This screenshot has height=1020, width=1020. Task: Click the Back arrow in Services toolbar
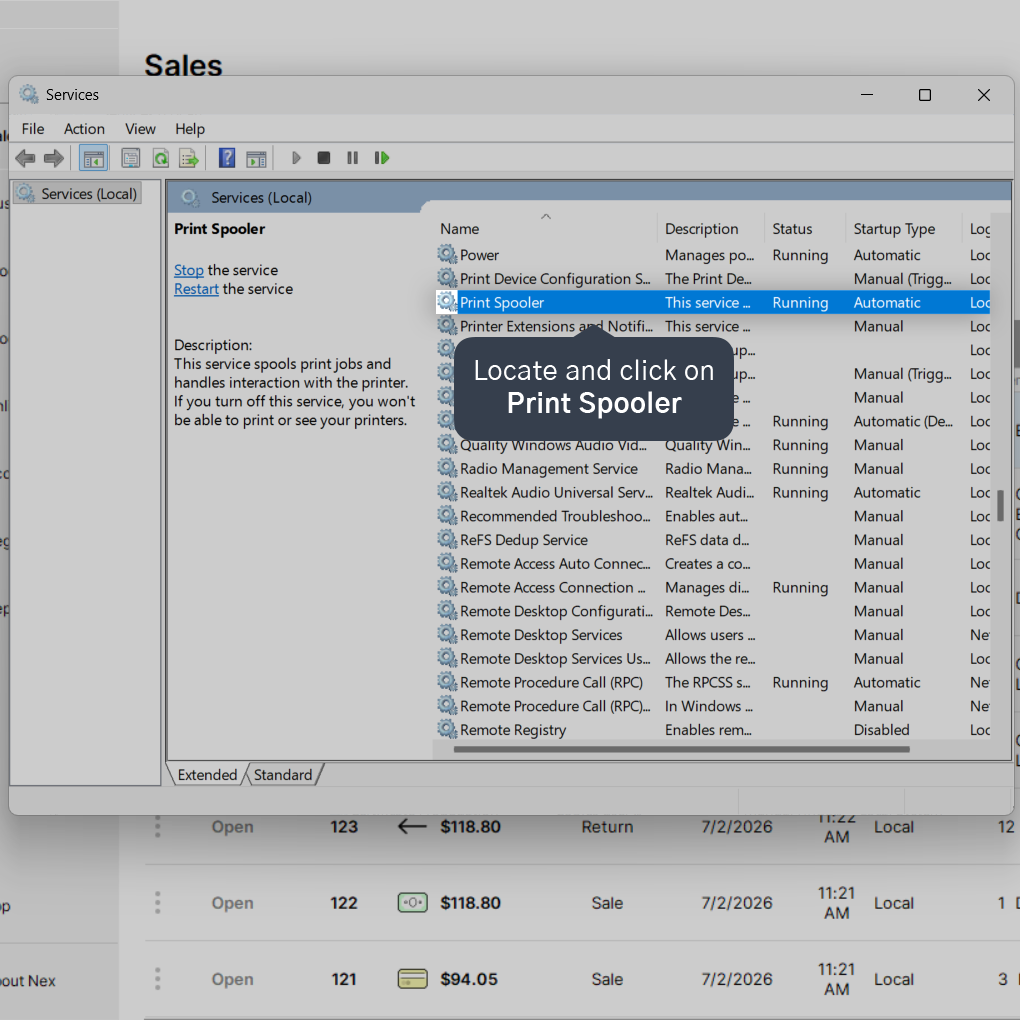(25, 158)
